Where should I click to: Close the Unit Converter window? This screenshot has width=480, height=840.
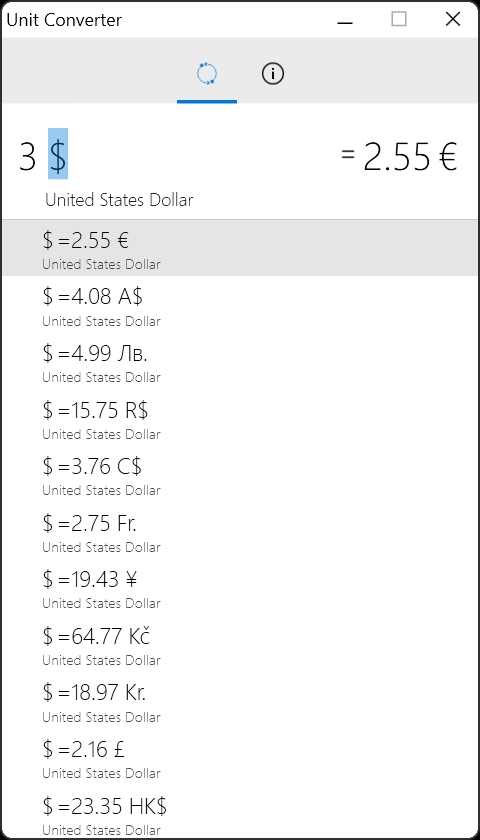pyautogui.click(x=453, y=20)
